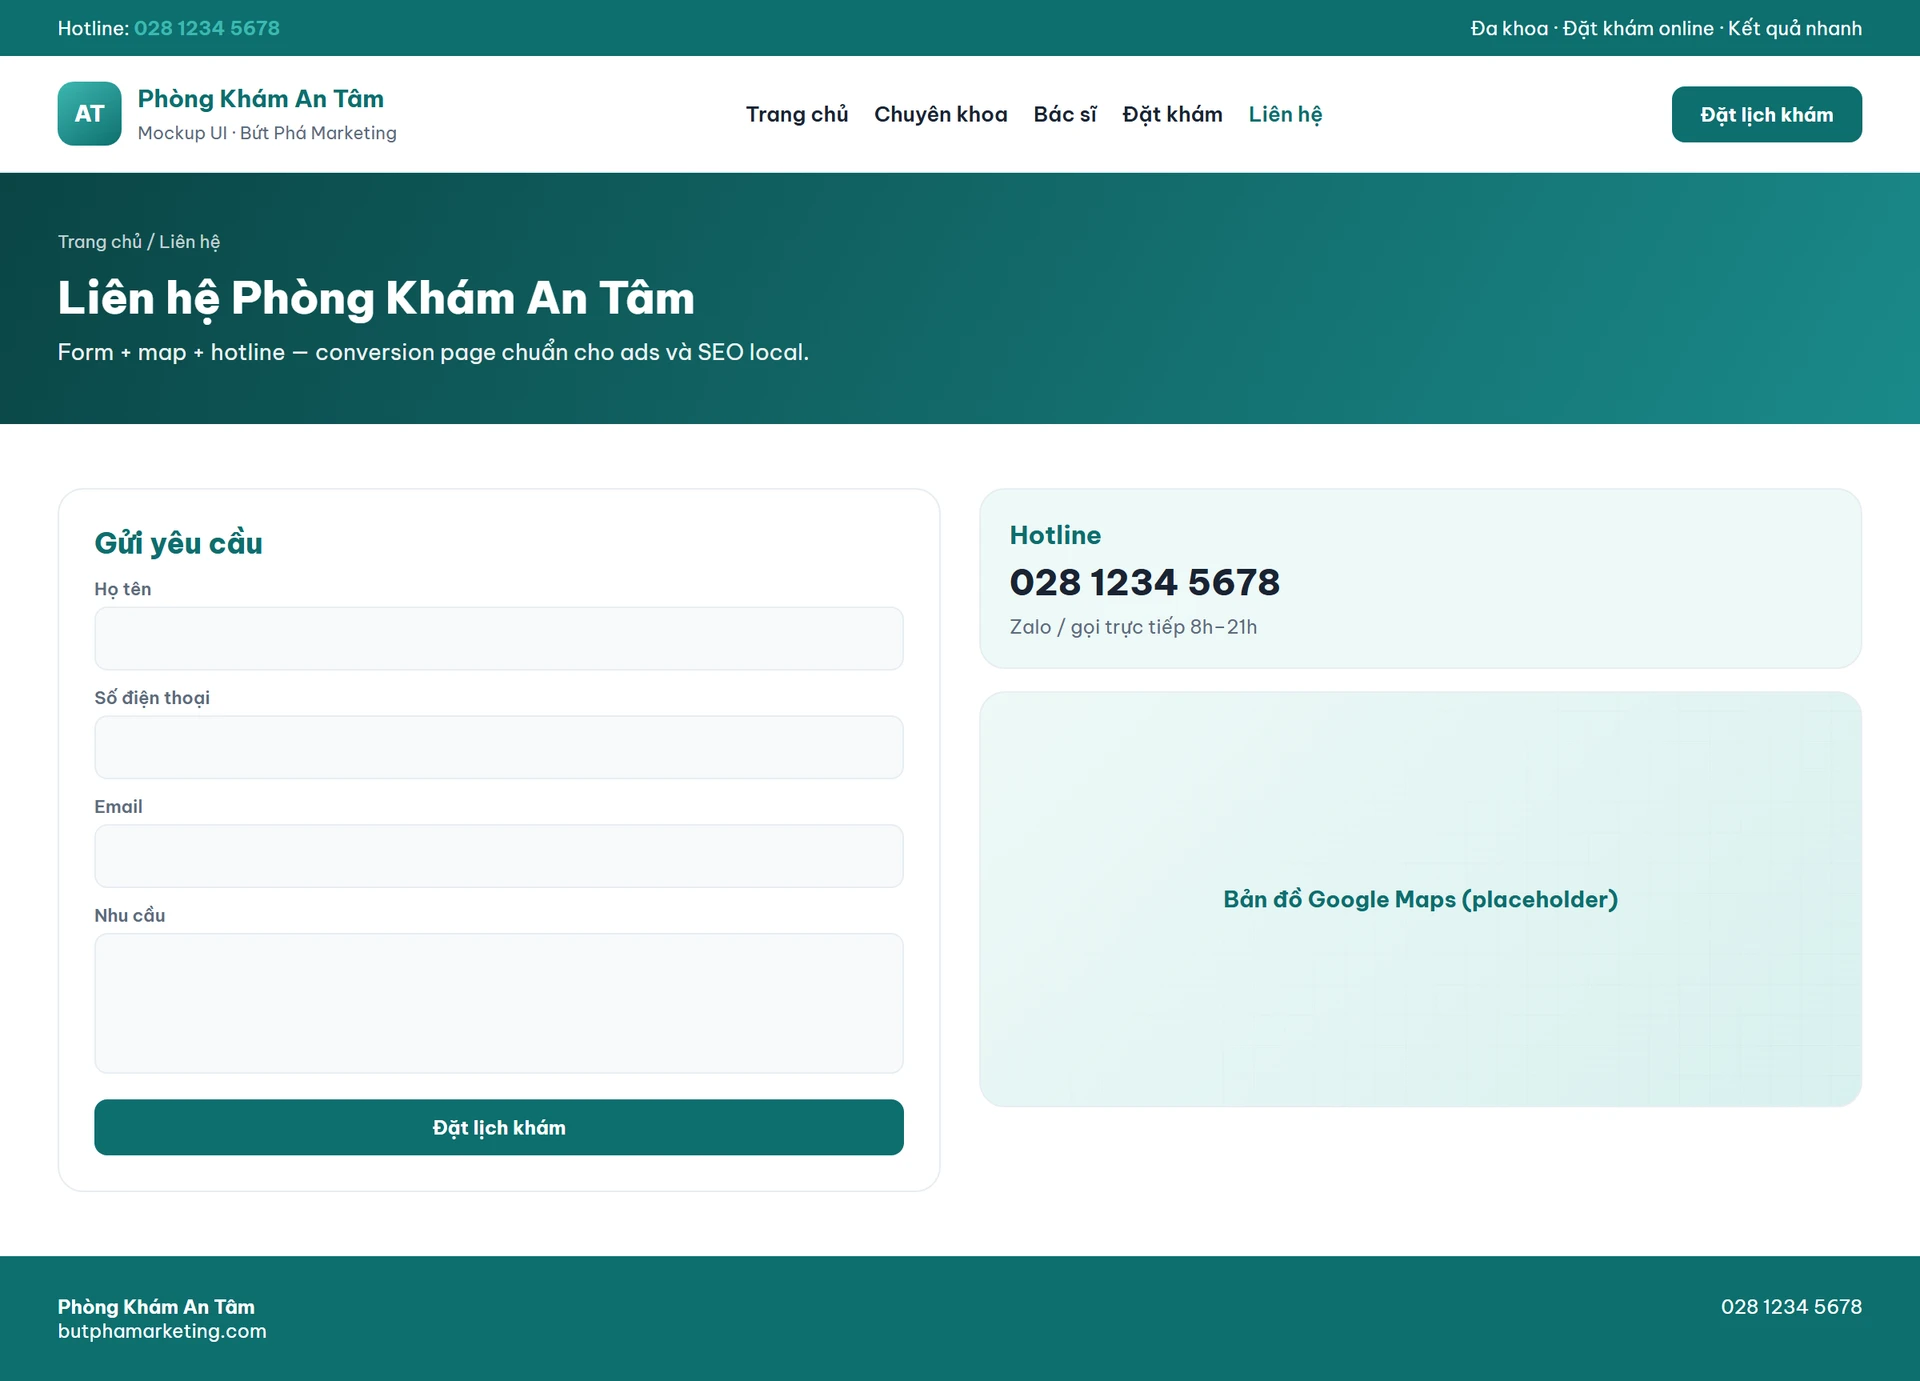Image resolution: width=1920 pixels, height=1381 pixels.
Task: Click into the Email field
Action: pyautogui.click(x=499, y=856)
